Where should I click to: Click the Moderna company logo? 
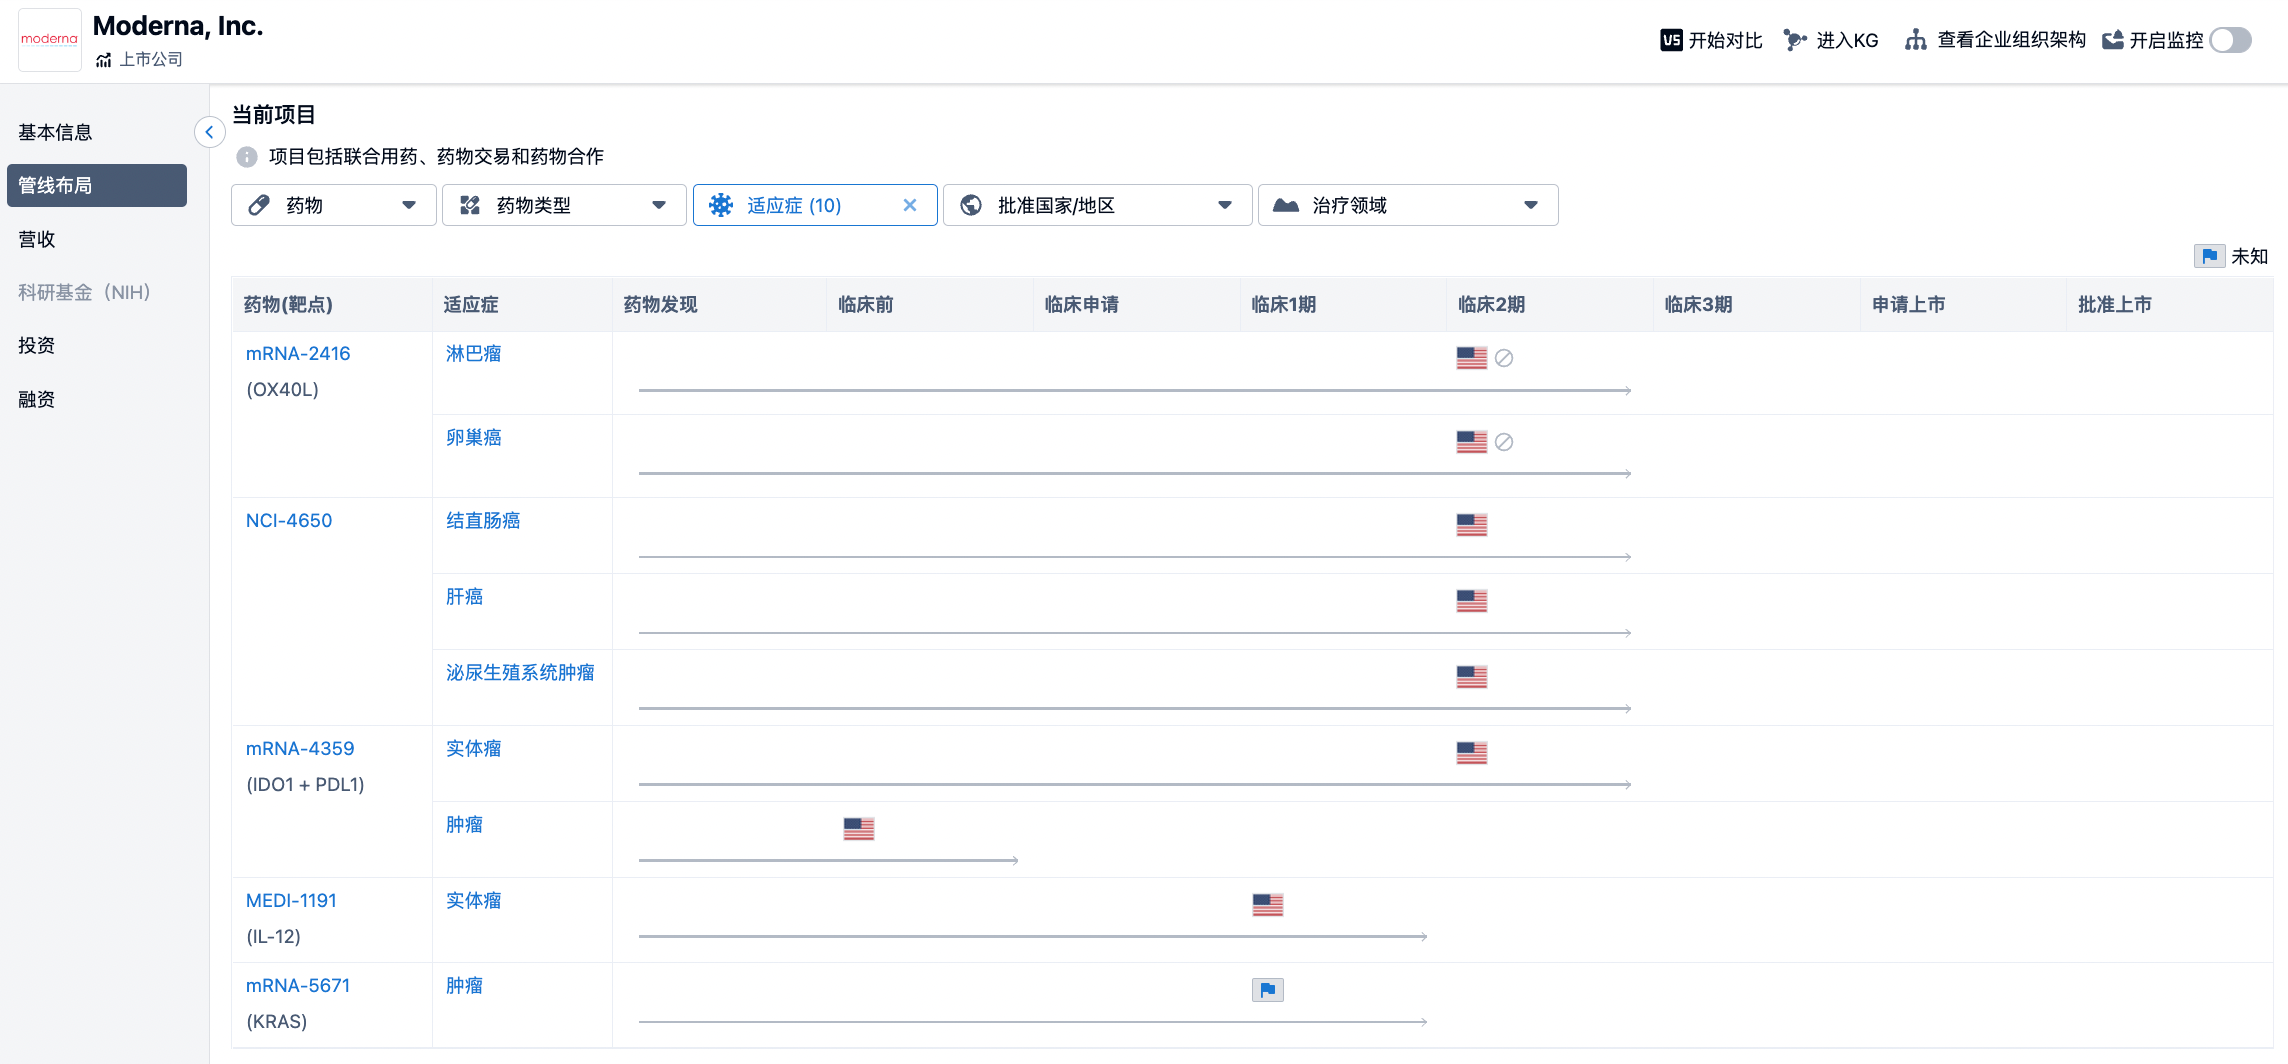[50, 40]
